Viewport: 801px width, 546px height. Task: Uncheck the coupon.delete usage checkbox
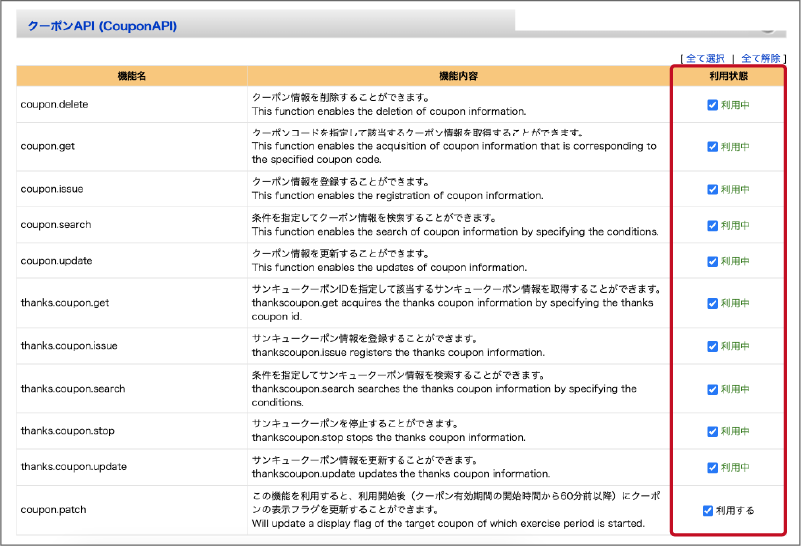[713, 105]
